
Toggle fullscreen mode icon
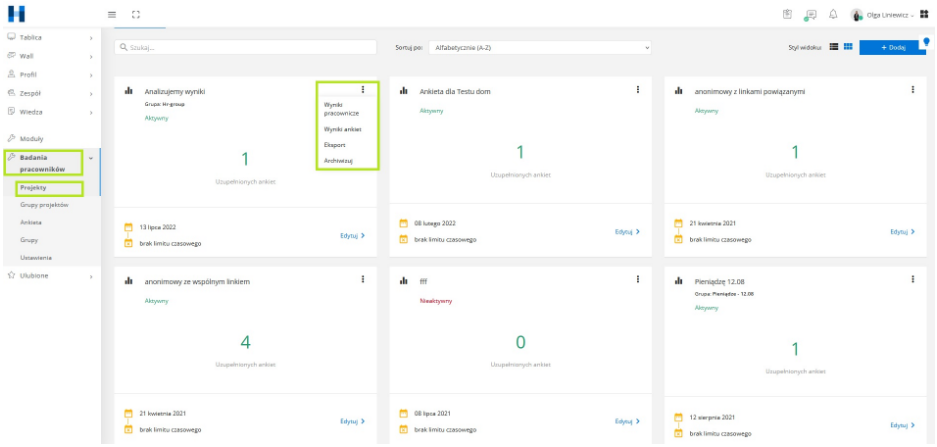point(135,14)
